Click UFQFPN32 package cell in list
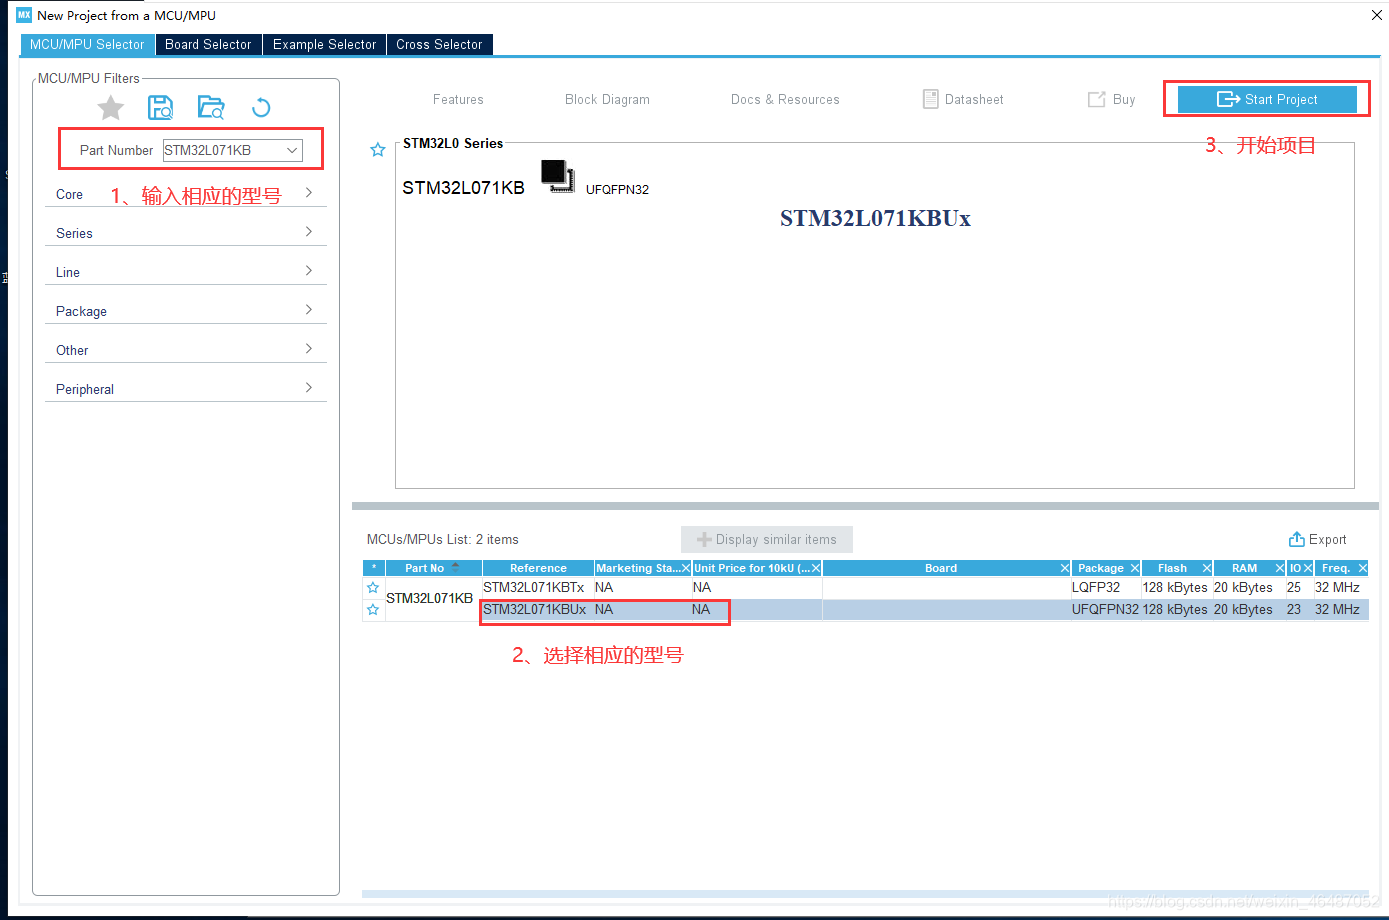Image resolution: width=1389 pixels, height=920 pixels. tap(1105, 610)
